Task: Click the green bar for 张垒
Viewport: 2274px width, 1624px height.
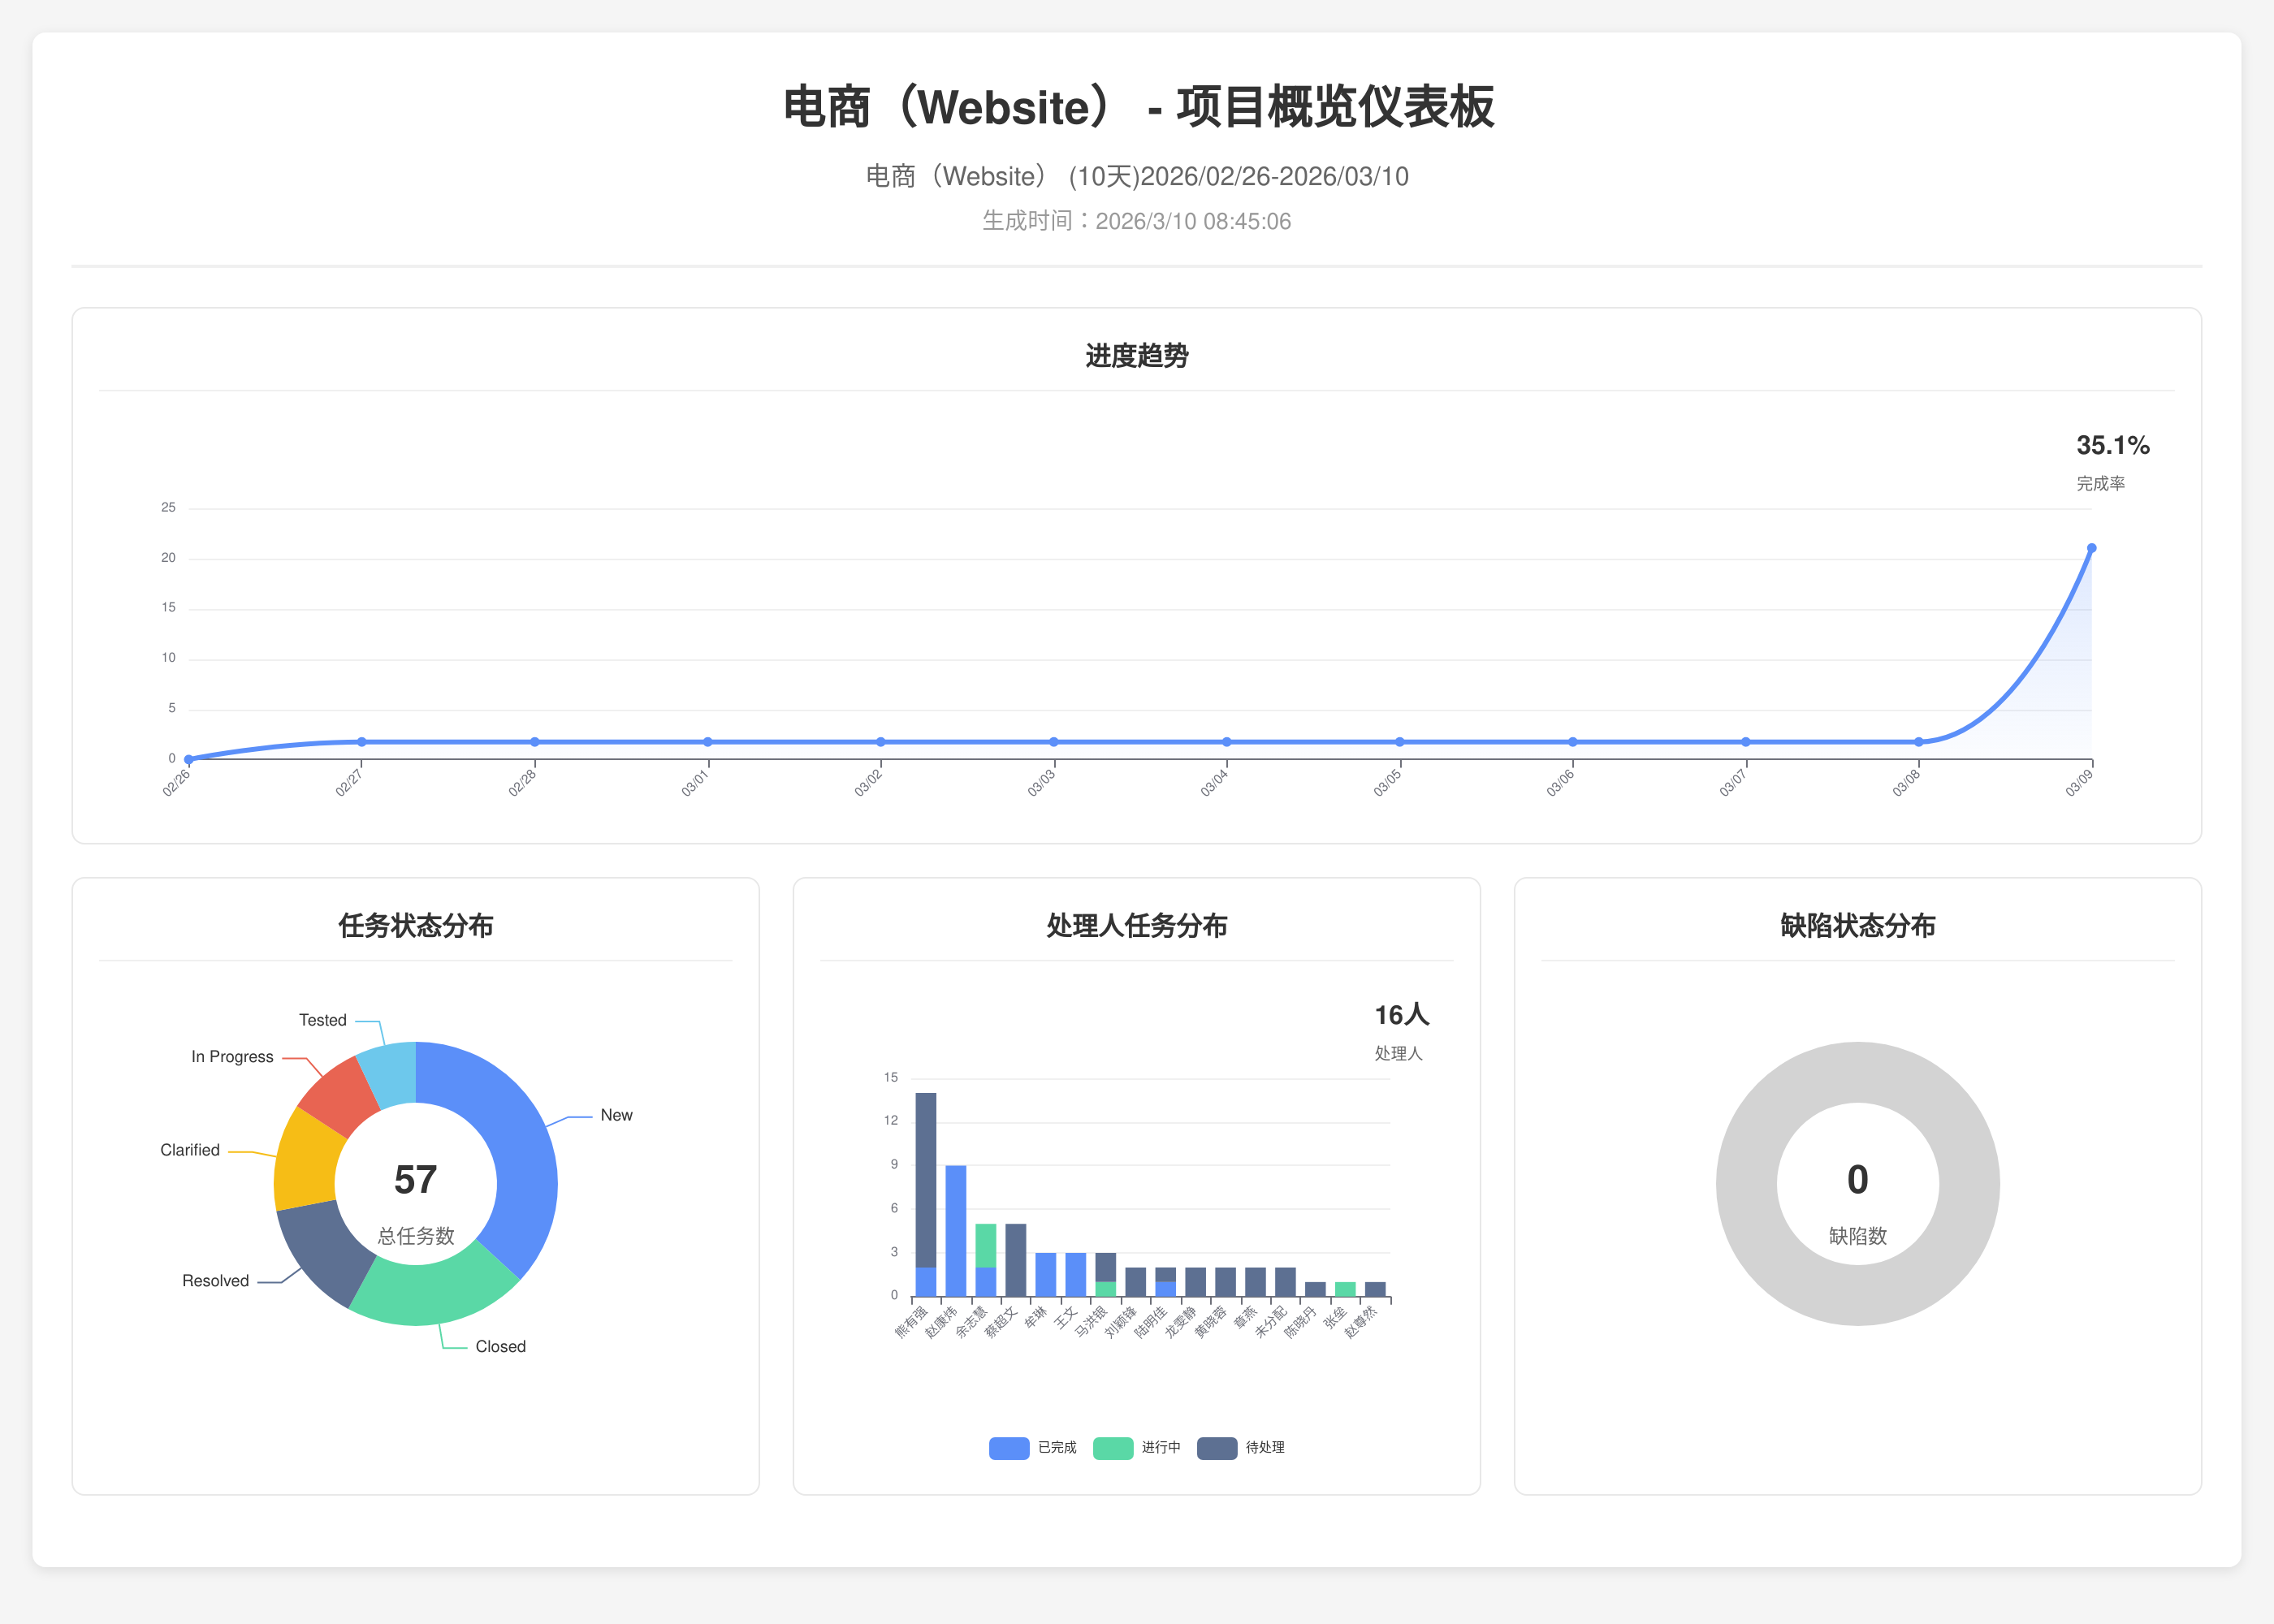Action: [x=1345, y=1289]
